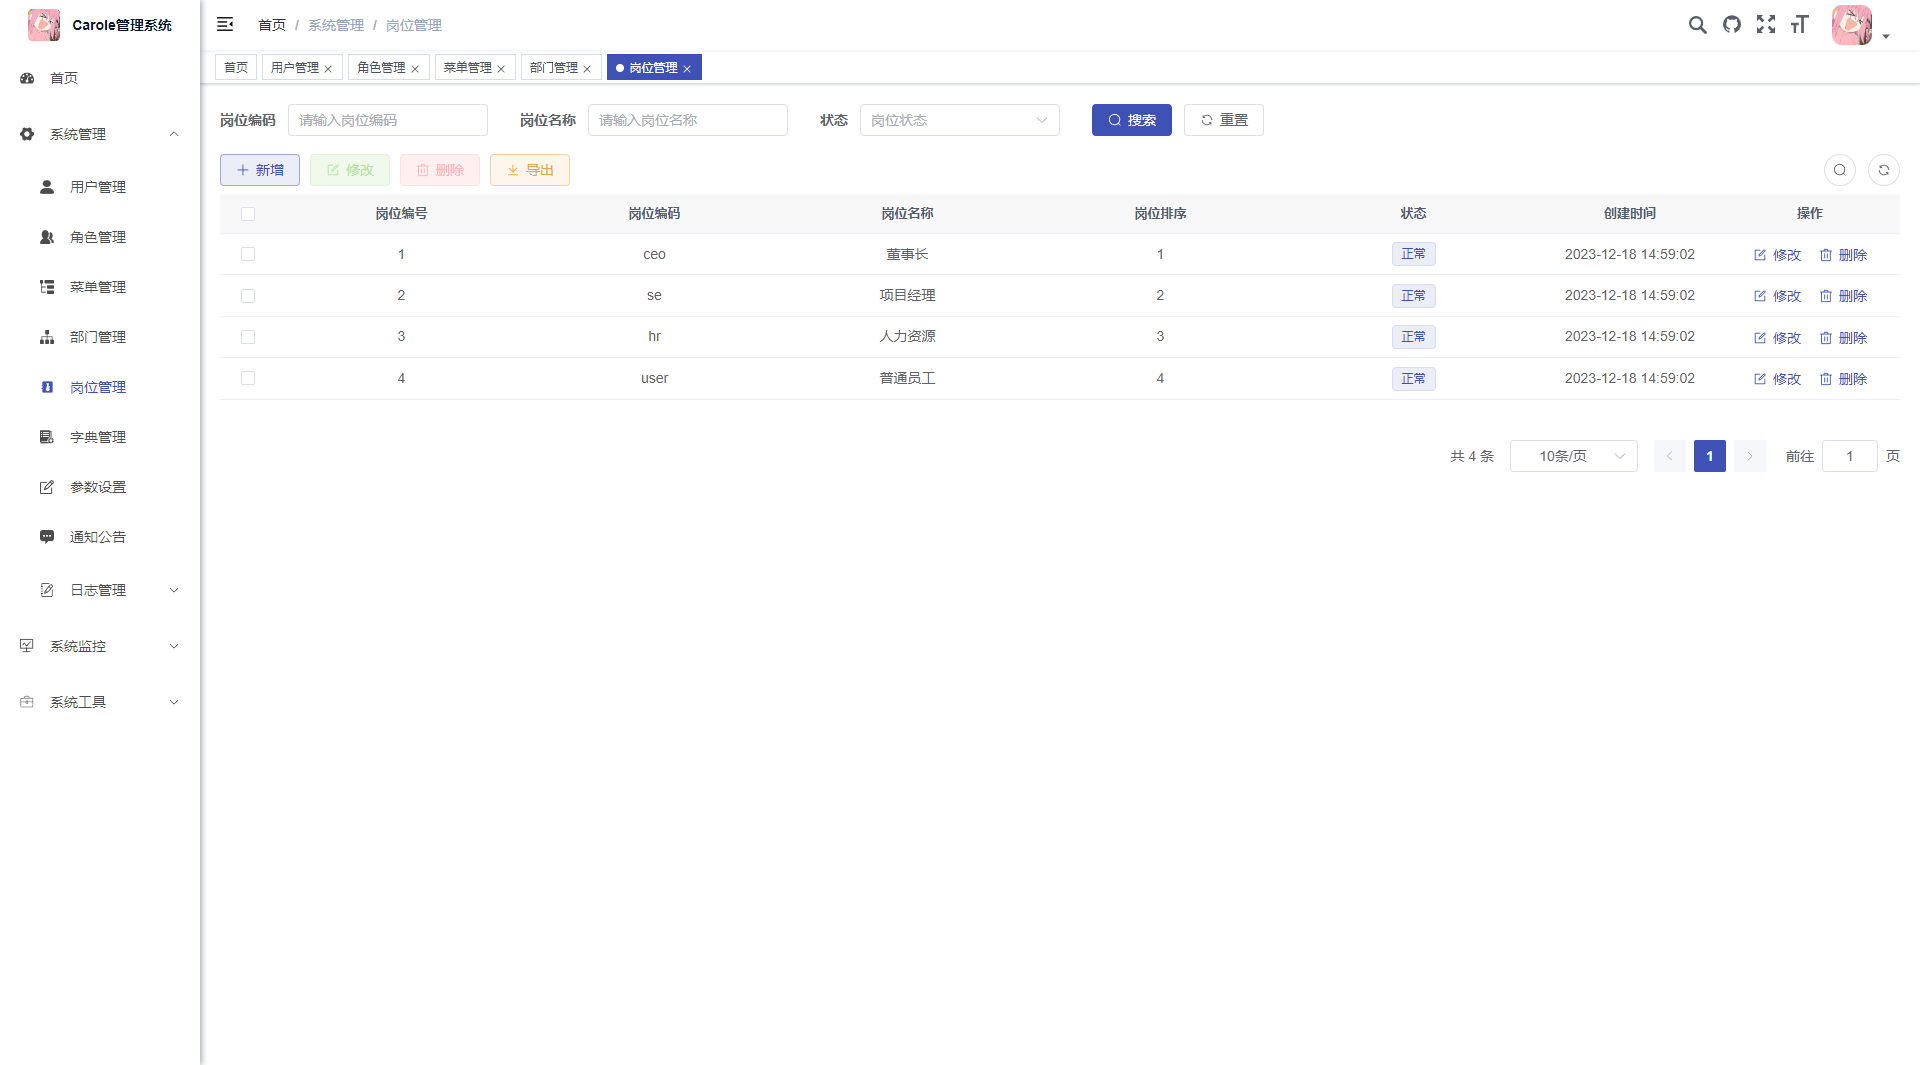The width and height of the screenshot is (1920, 1065).
Task: Collapse the 系统管理 sidebar group
Action: [x=100, y=134]
